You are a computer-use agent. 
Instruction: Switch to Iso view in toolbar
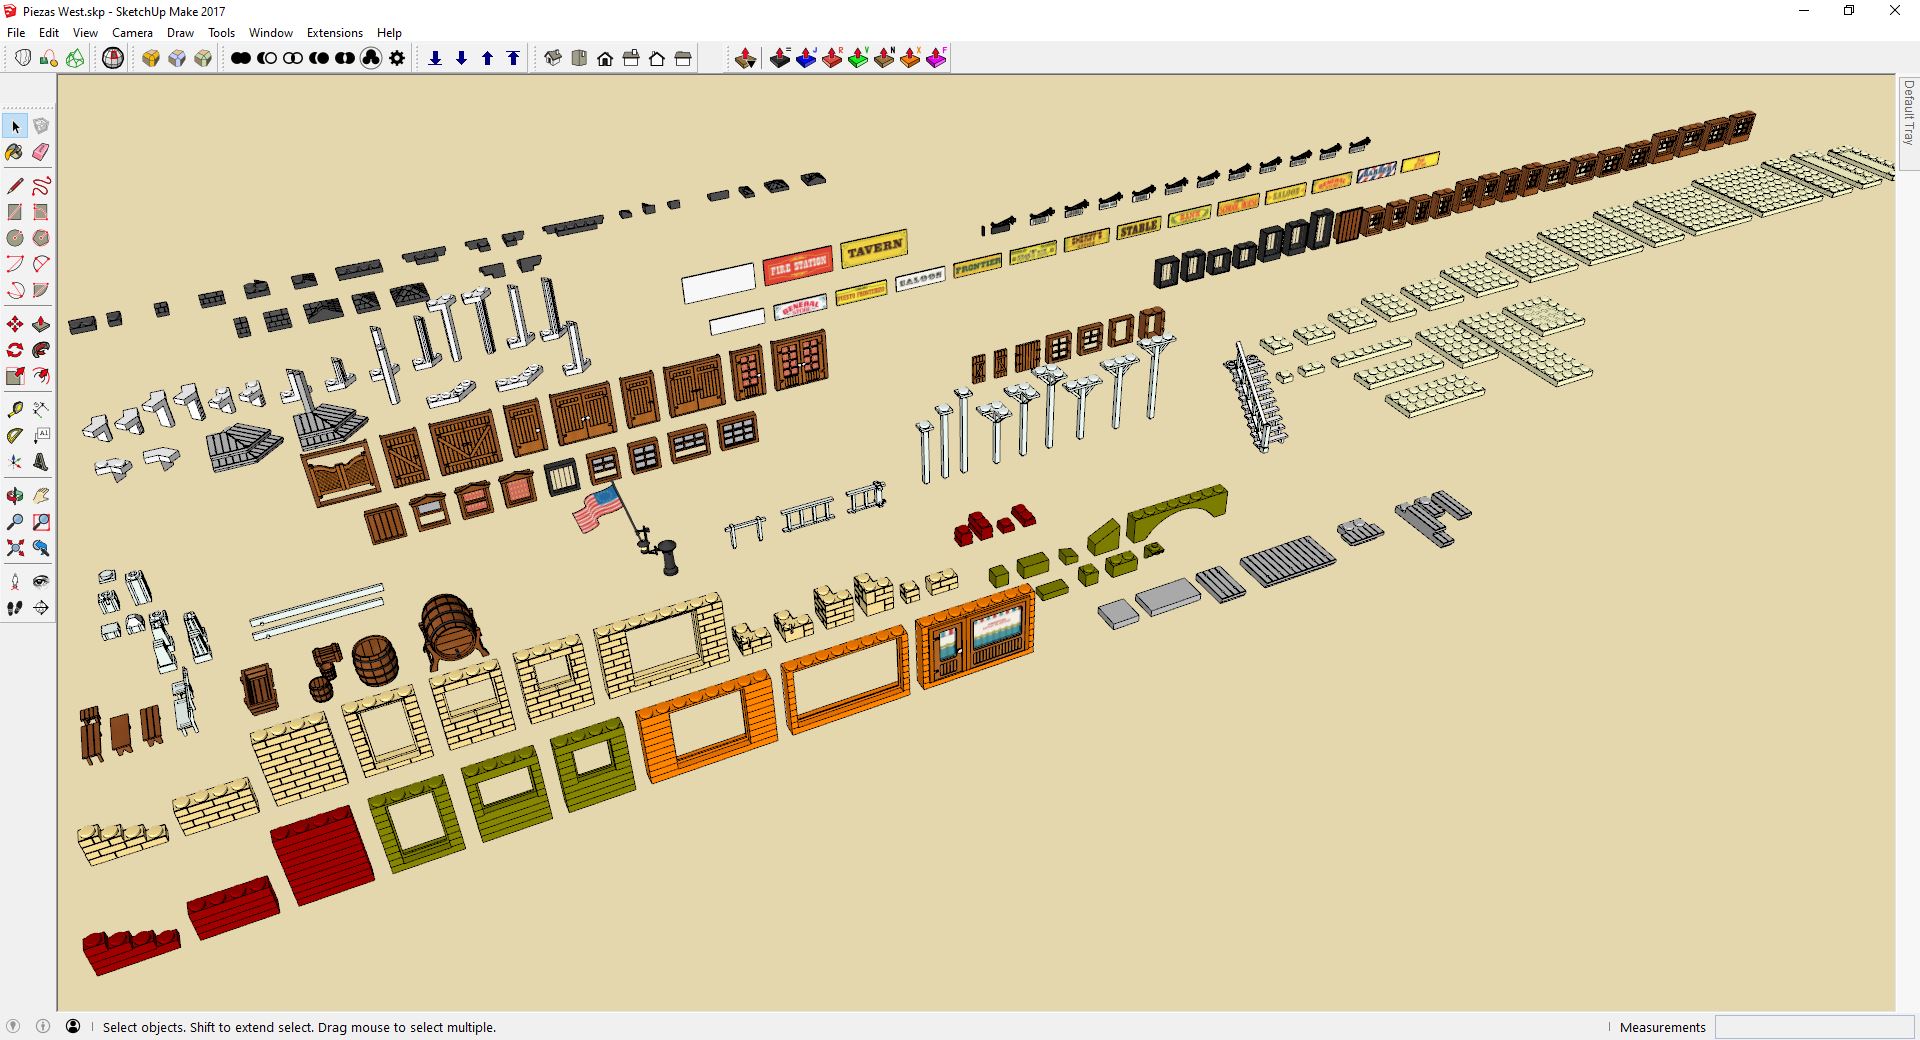click(x=553, y=58)
